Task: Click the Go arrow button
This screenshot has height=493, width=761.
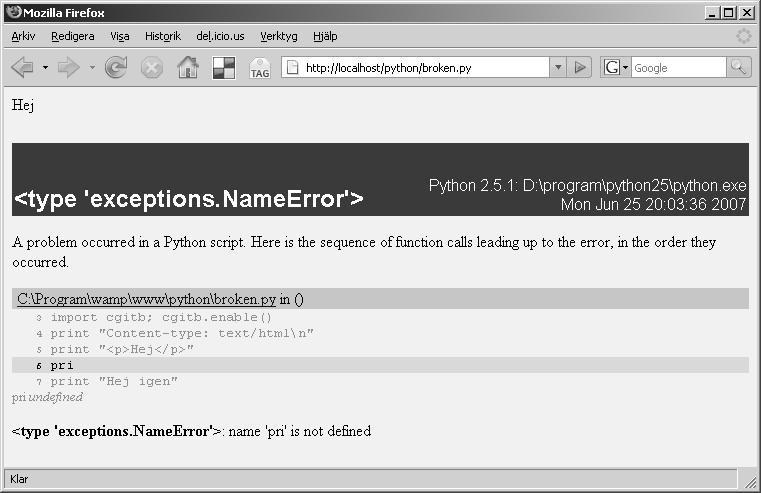Action: (579, 67)
